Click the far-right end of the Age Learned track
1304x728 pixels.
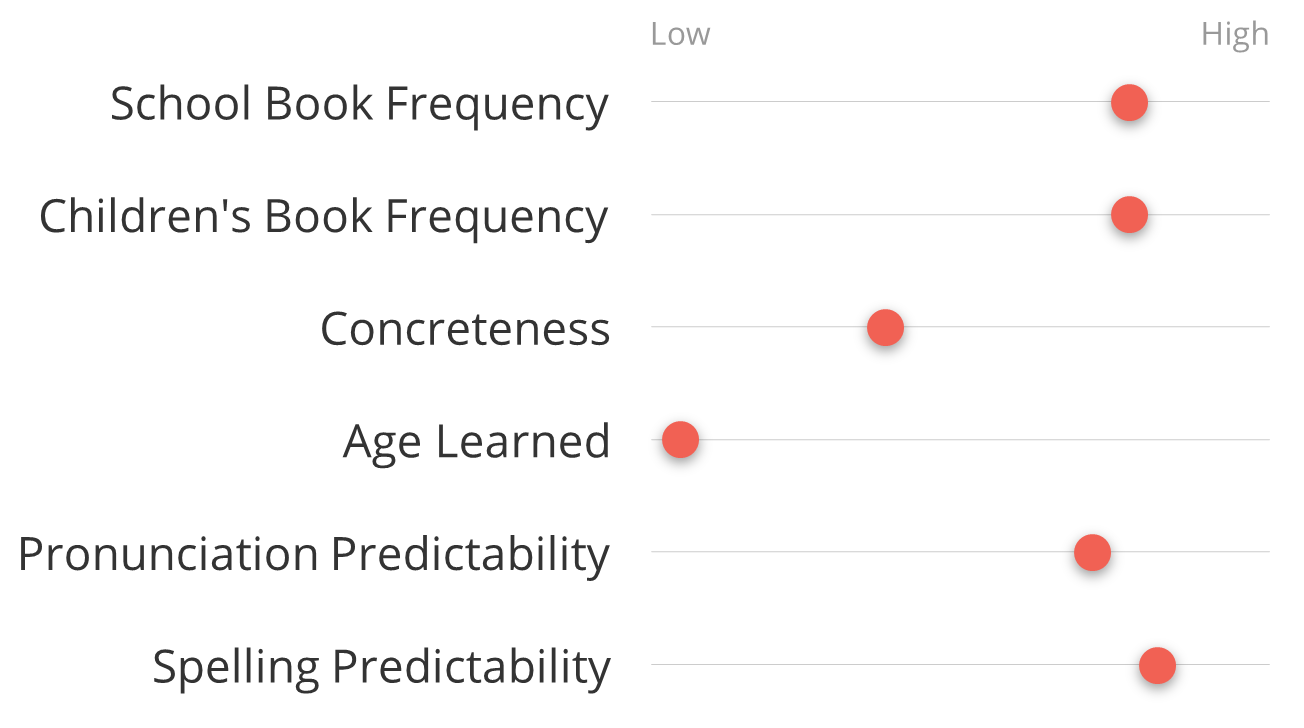click(1266, 440)
